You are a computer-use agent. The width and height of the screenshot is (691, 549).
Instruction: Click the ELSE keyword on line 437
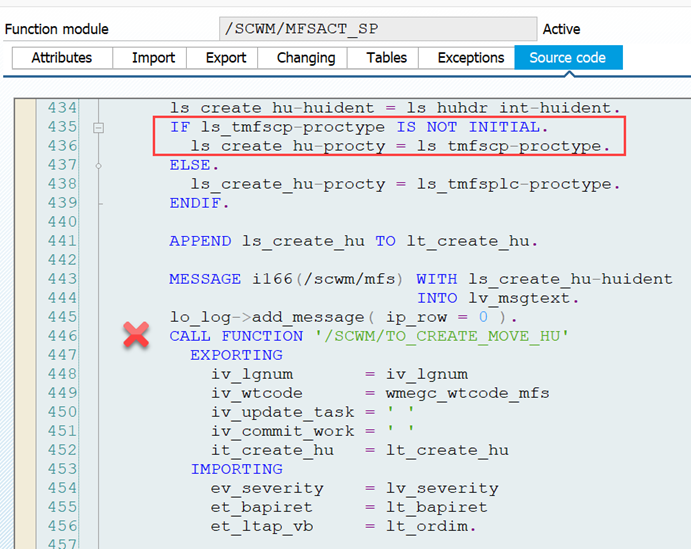pyautogui.click(x=189, y=165)
